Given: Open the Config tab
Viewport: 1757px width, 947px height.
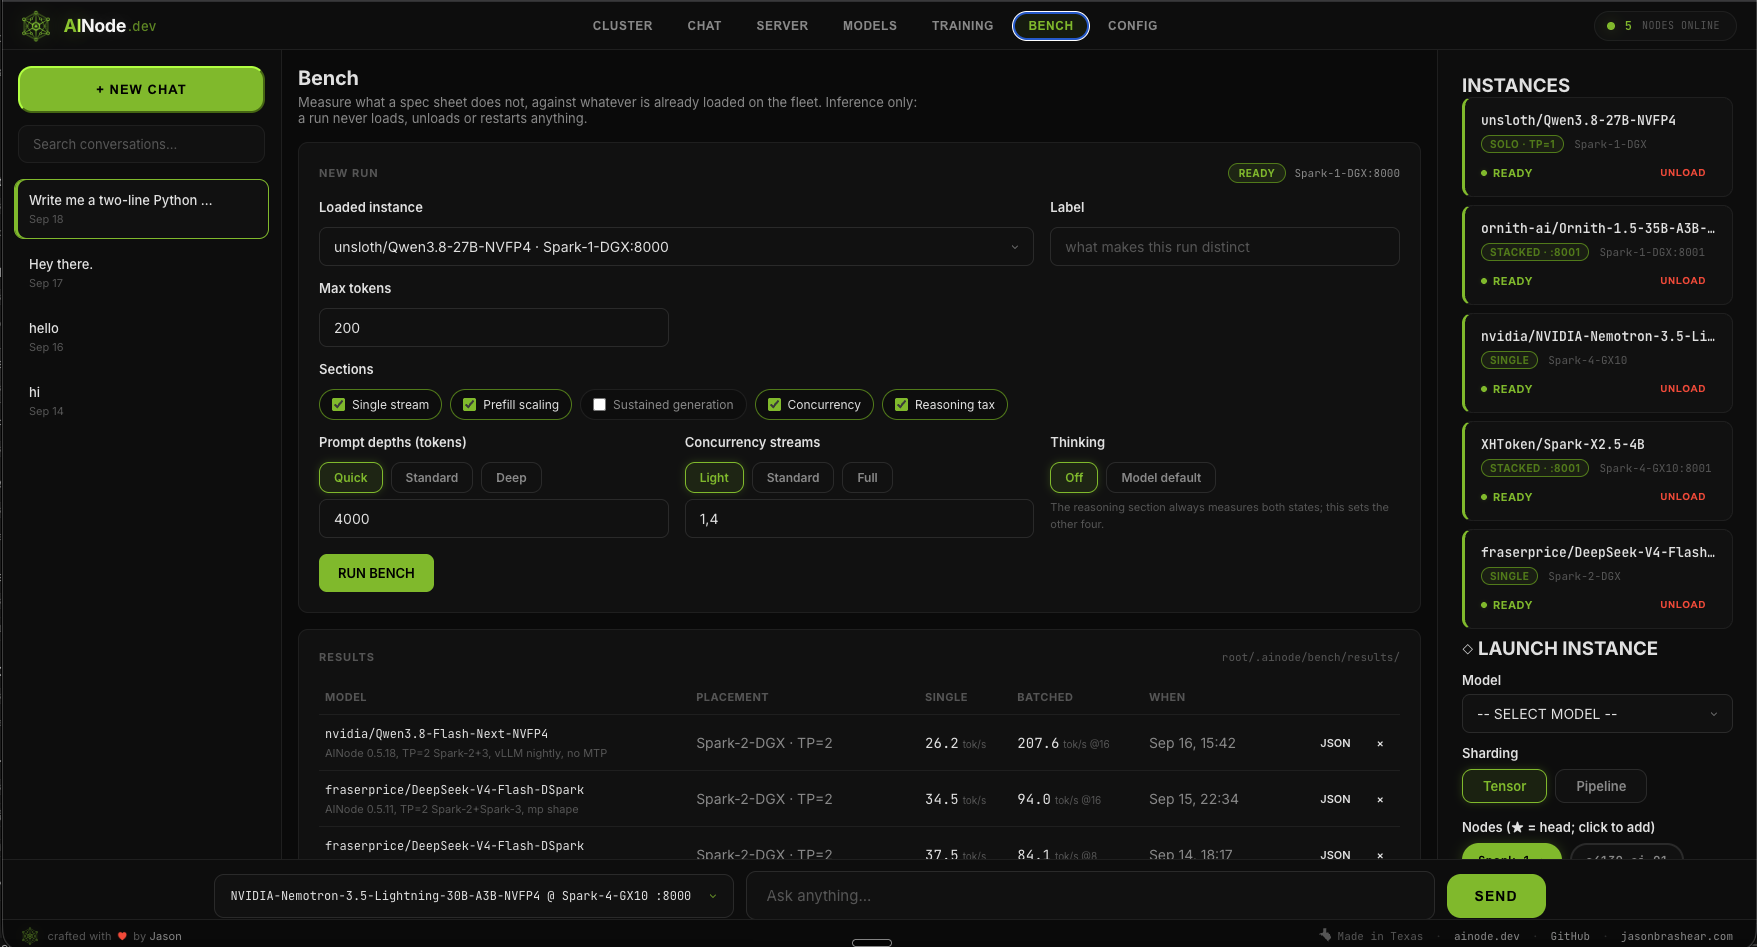Looking at the screenshot, I should [1133, 26].
